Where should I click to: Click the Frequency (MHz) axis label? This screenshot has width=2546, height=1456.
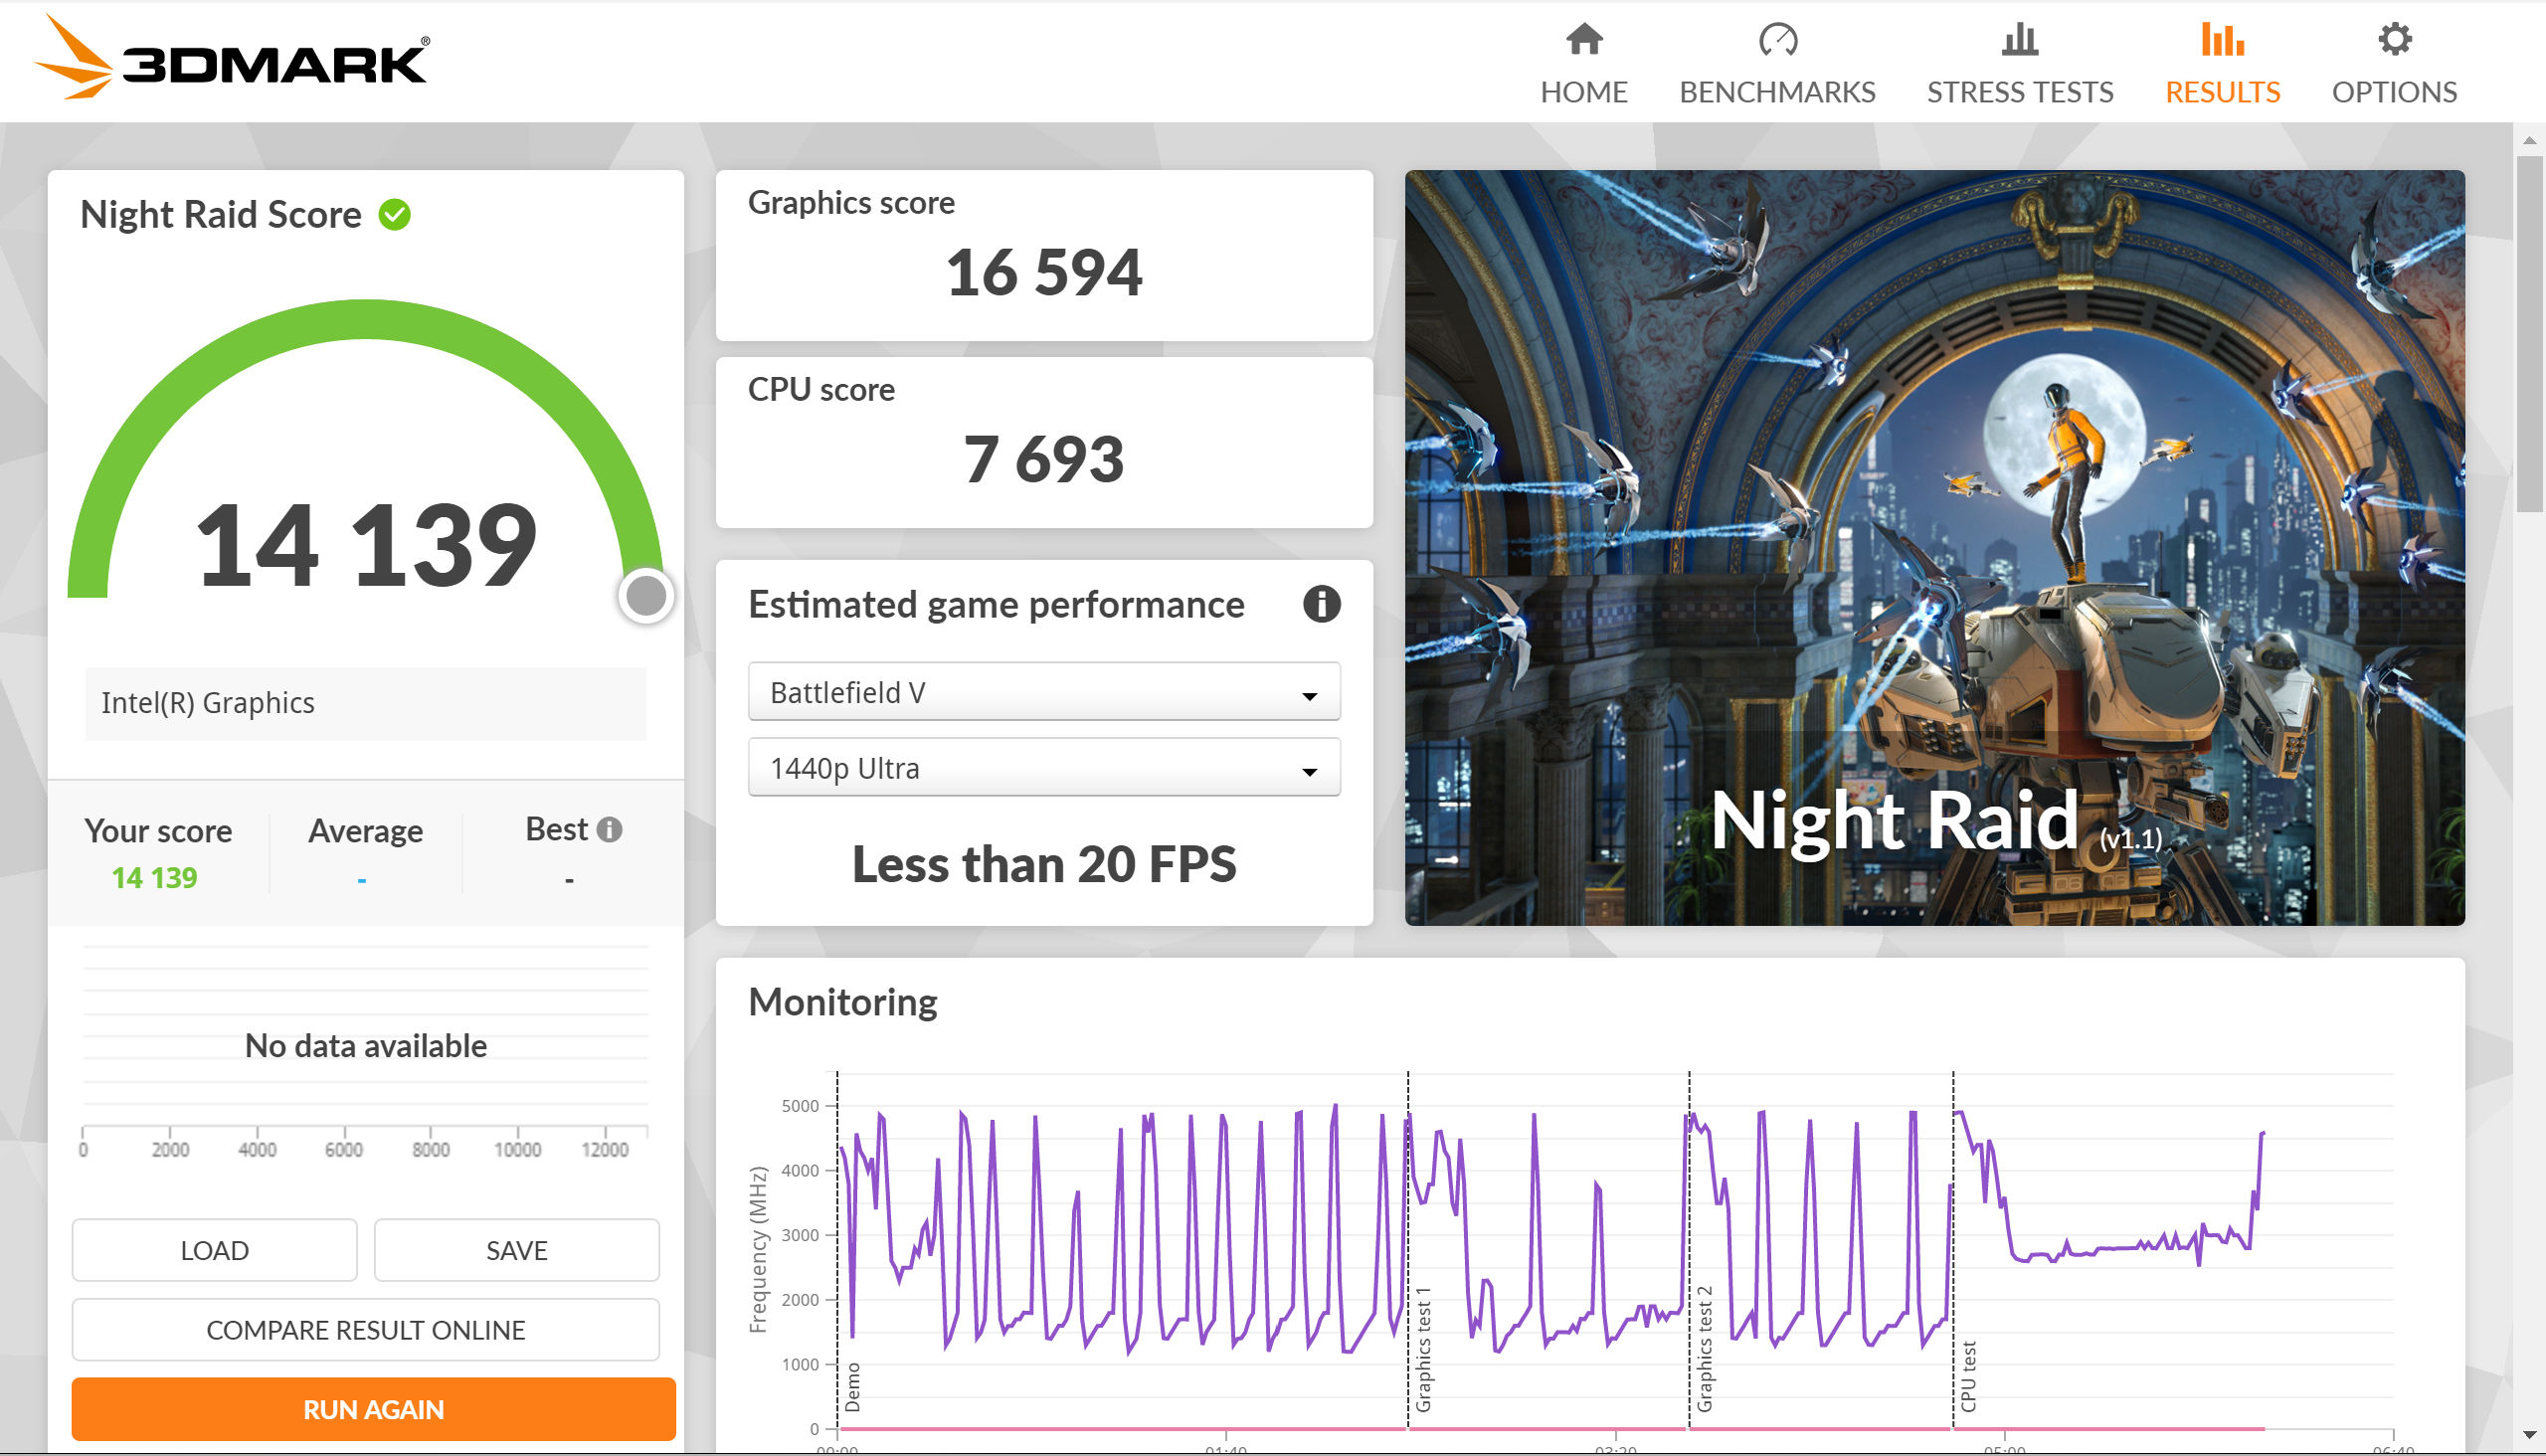[758, 1250]
